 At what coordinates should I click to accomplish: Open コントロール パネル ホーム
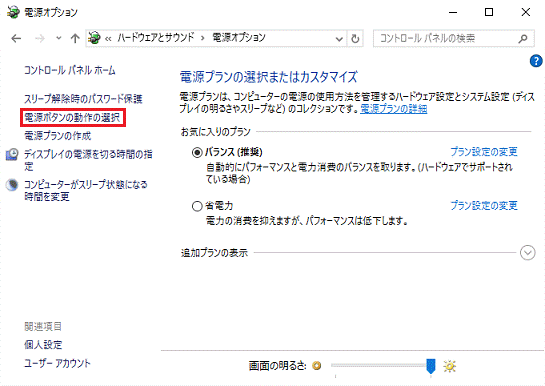tap(70, 70)
